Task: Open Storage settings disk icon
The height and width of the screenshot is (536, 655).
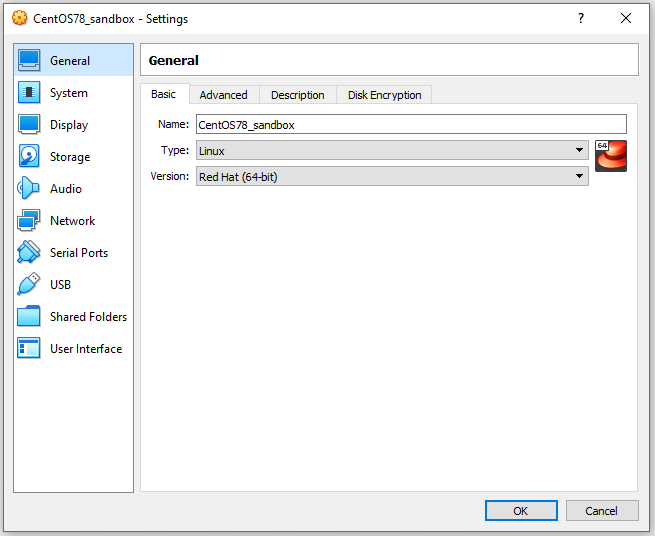Action: (29, 157)
